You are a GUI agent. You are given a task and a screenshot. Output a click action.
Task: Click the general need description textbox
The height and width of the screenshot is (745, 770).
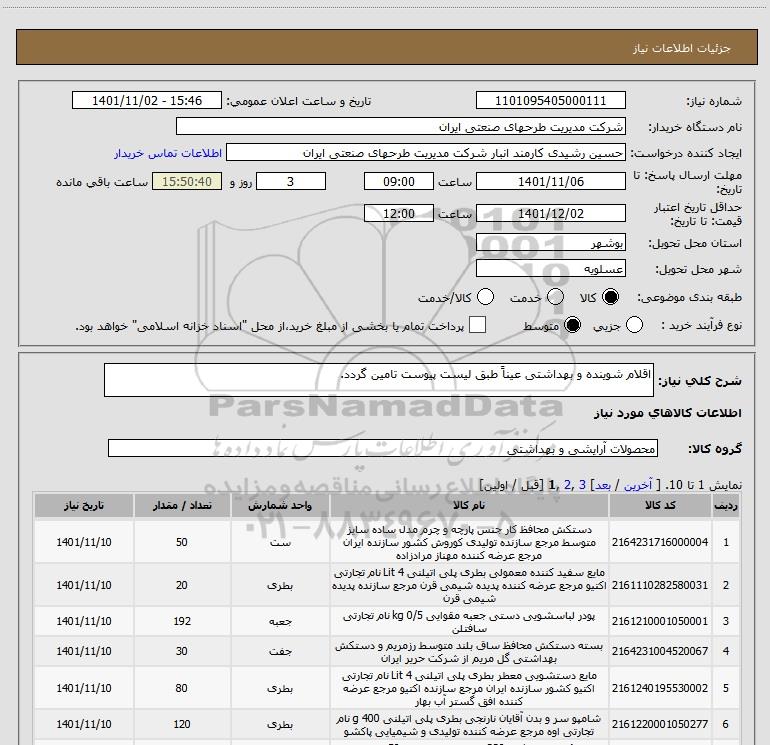point(379,380)
